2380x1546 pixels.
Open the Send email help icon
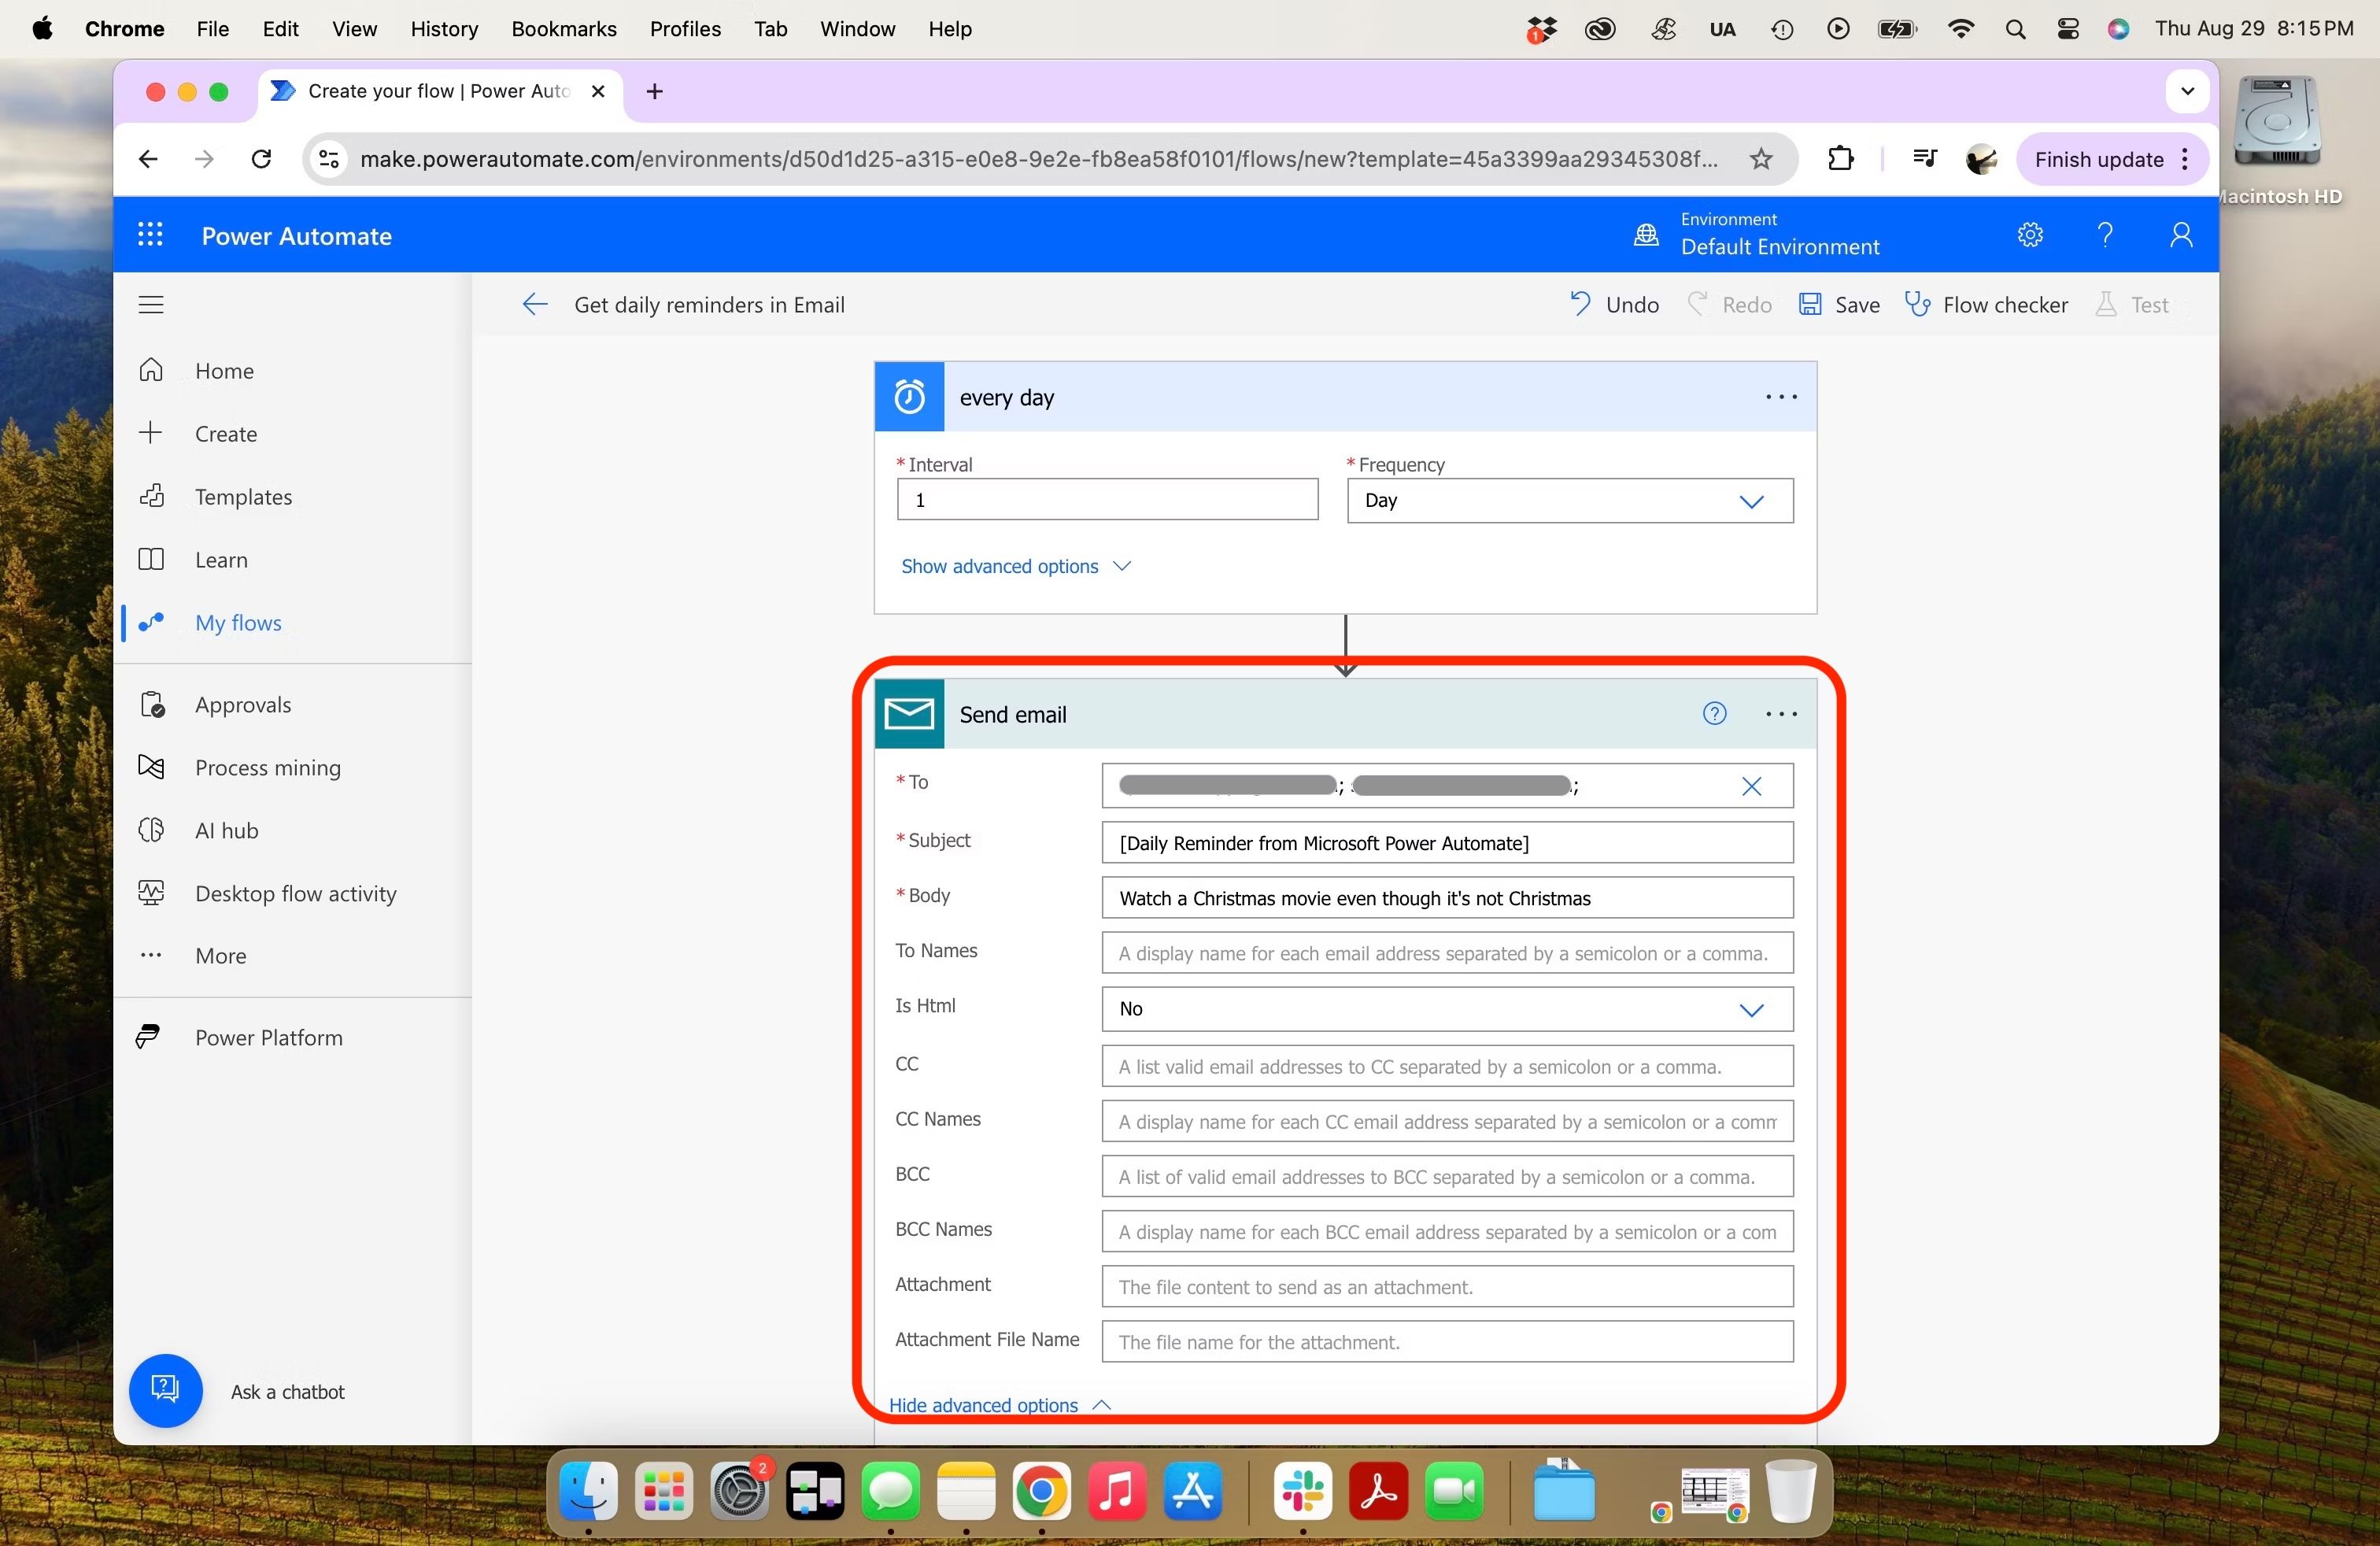(1714, 714)
